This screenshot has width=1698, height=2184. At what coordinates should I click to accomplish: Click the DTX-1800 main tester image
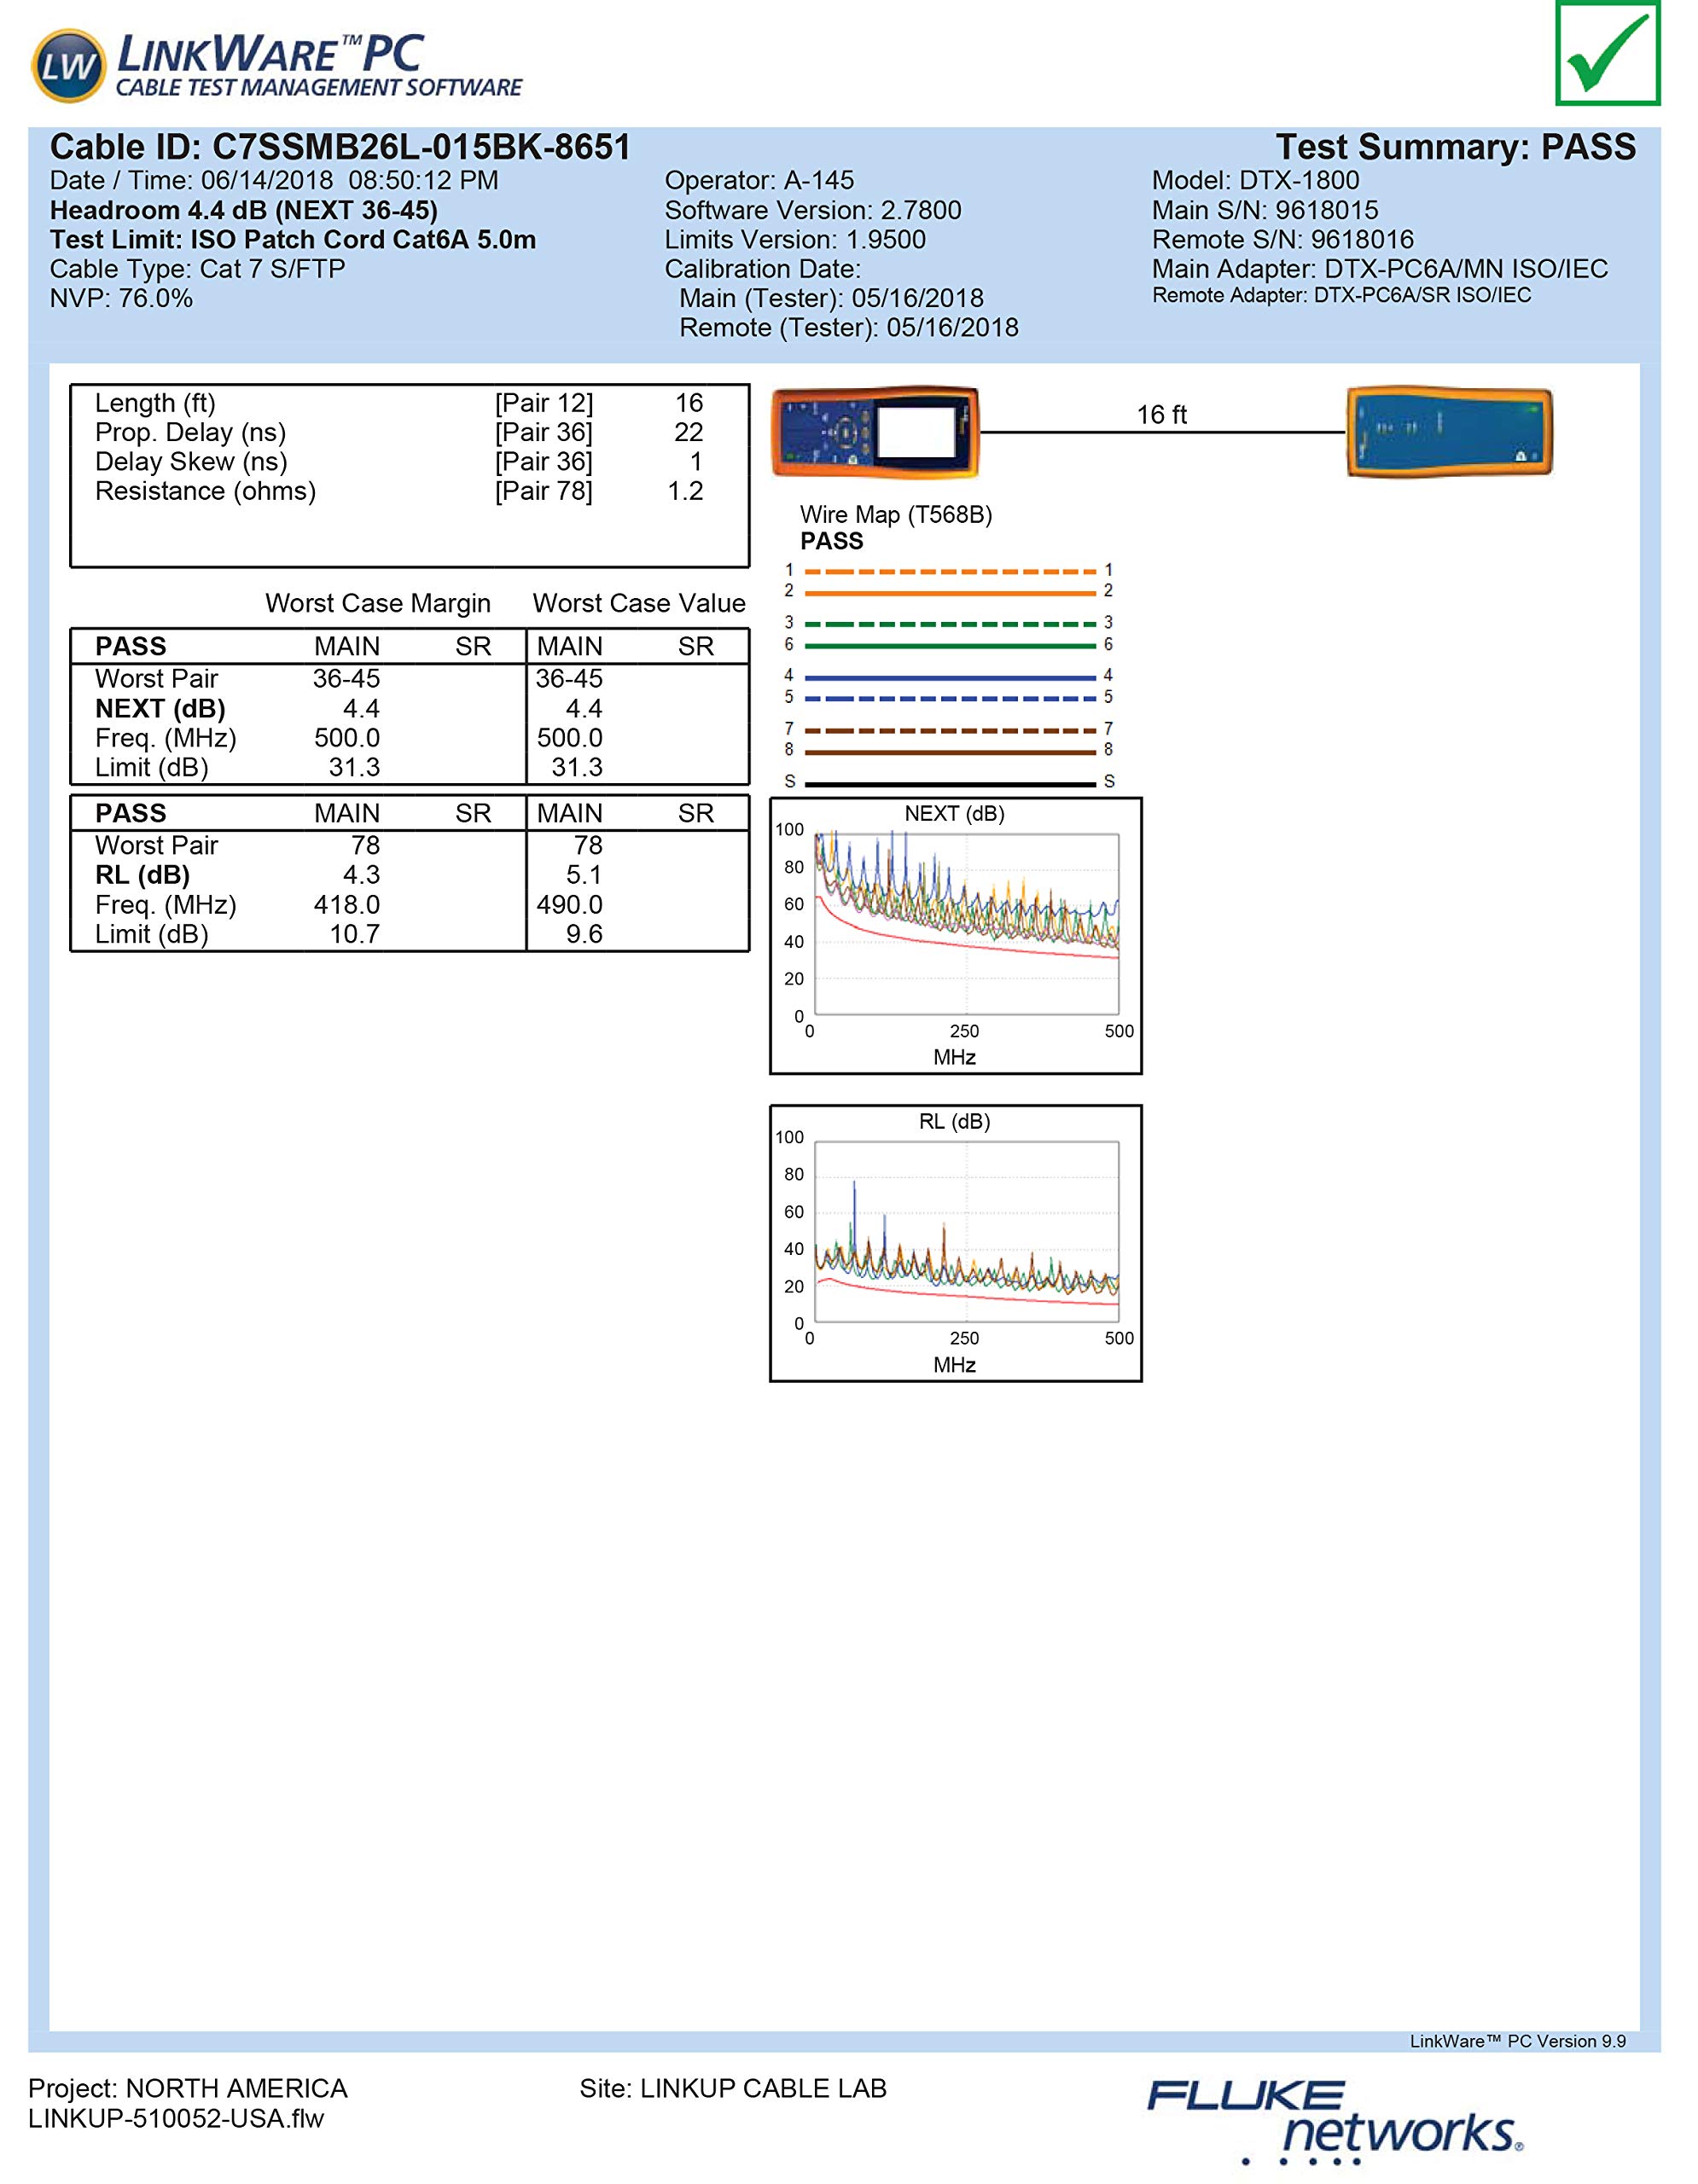[875, 432]
